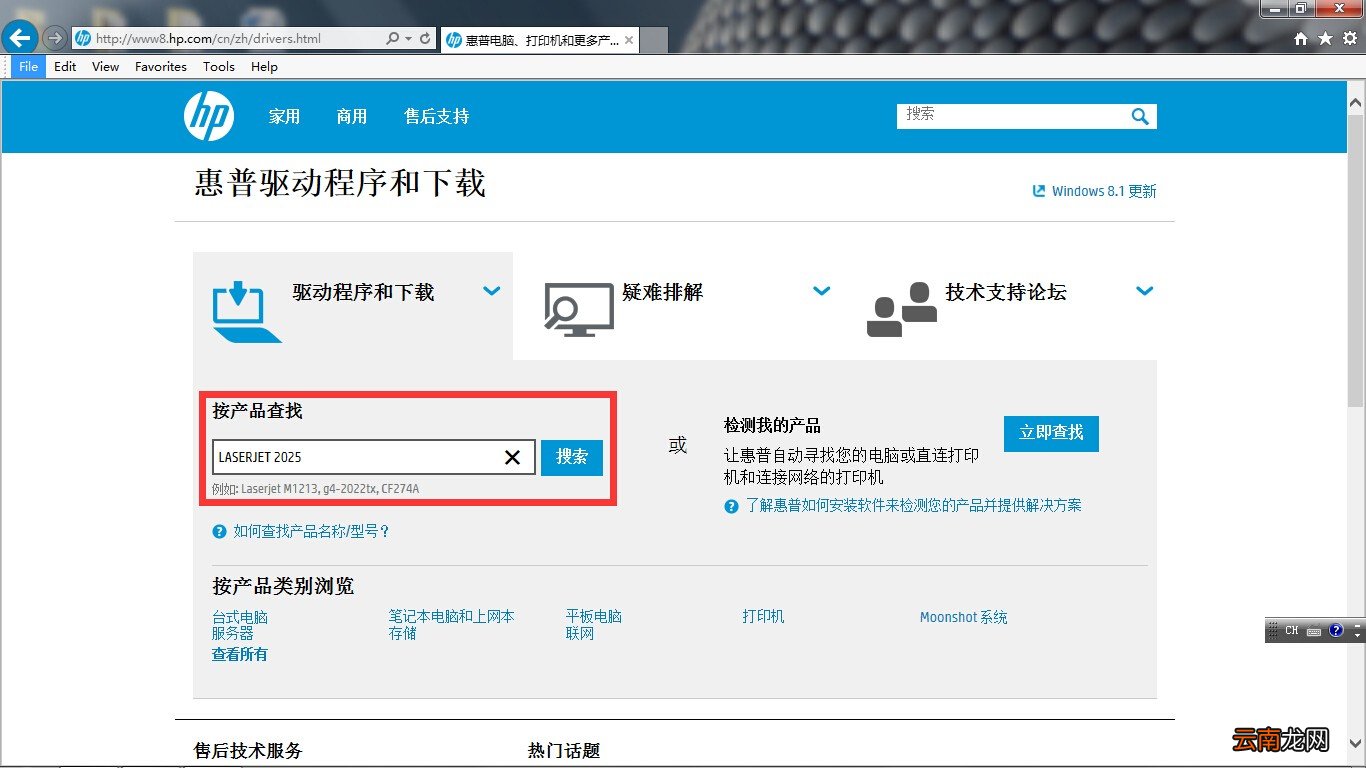
Task: Open the 存储 category link
Action: (x=402, y=633)
